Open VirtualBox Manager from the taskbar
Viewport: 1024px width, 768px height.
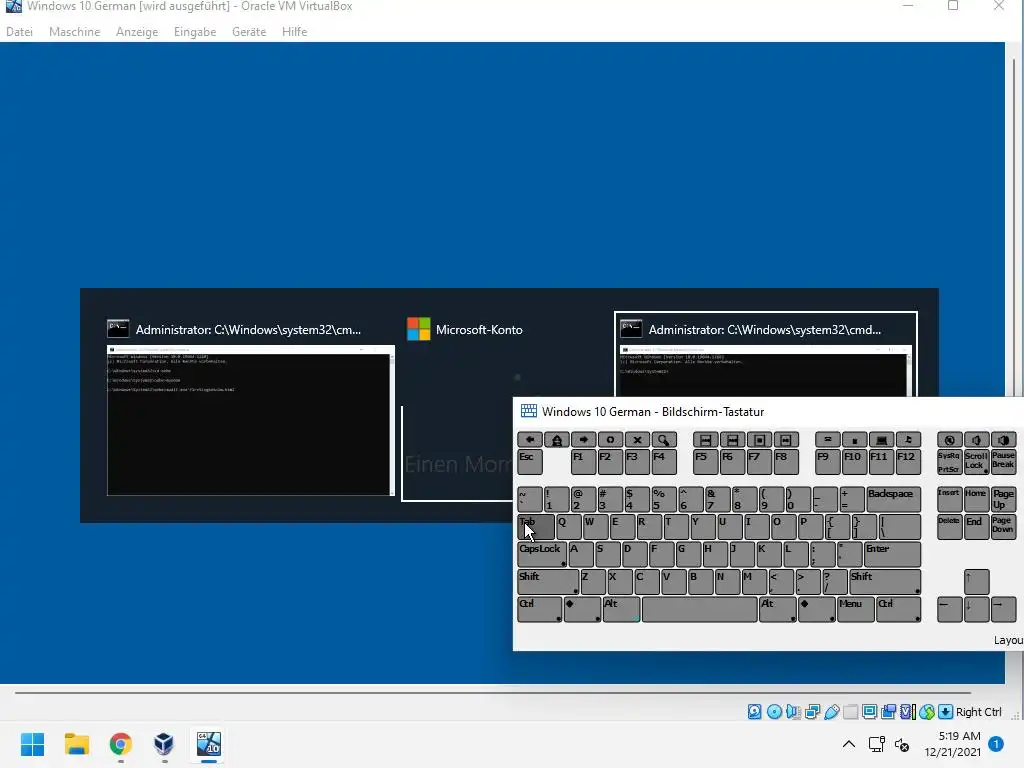click(164, 744)
